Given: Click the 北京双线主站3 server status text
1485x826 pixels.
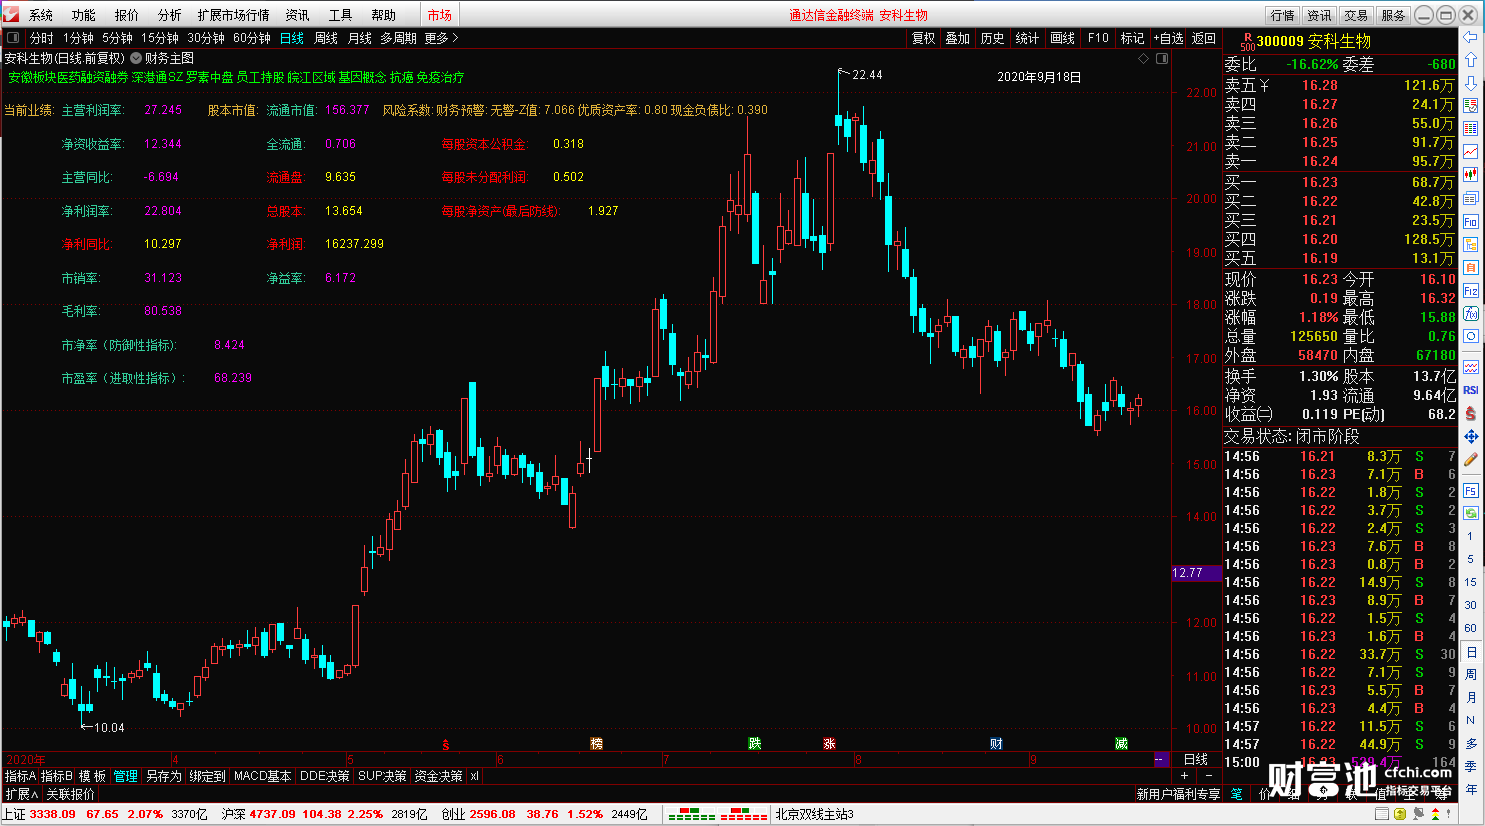Looking at the screenshot, I should [814, 814].
